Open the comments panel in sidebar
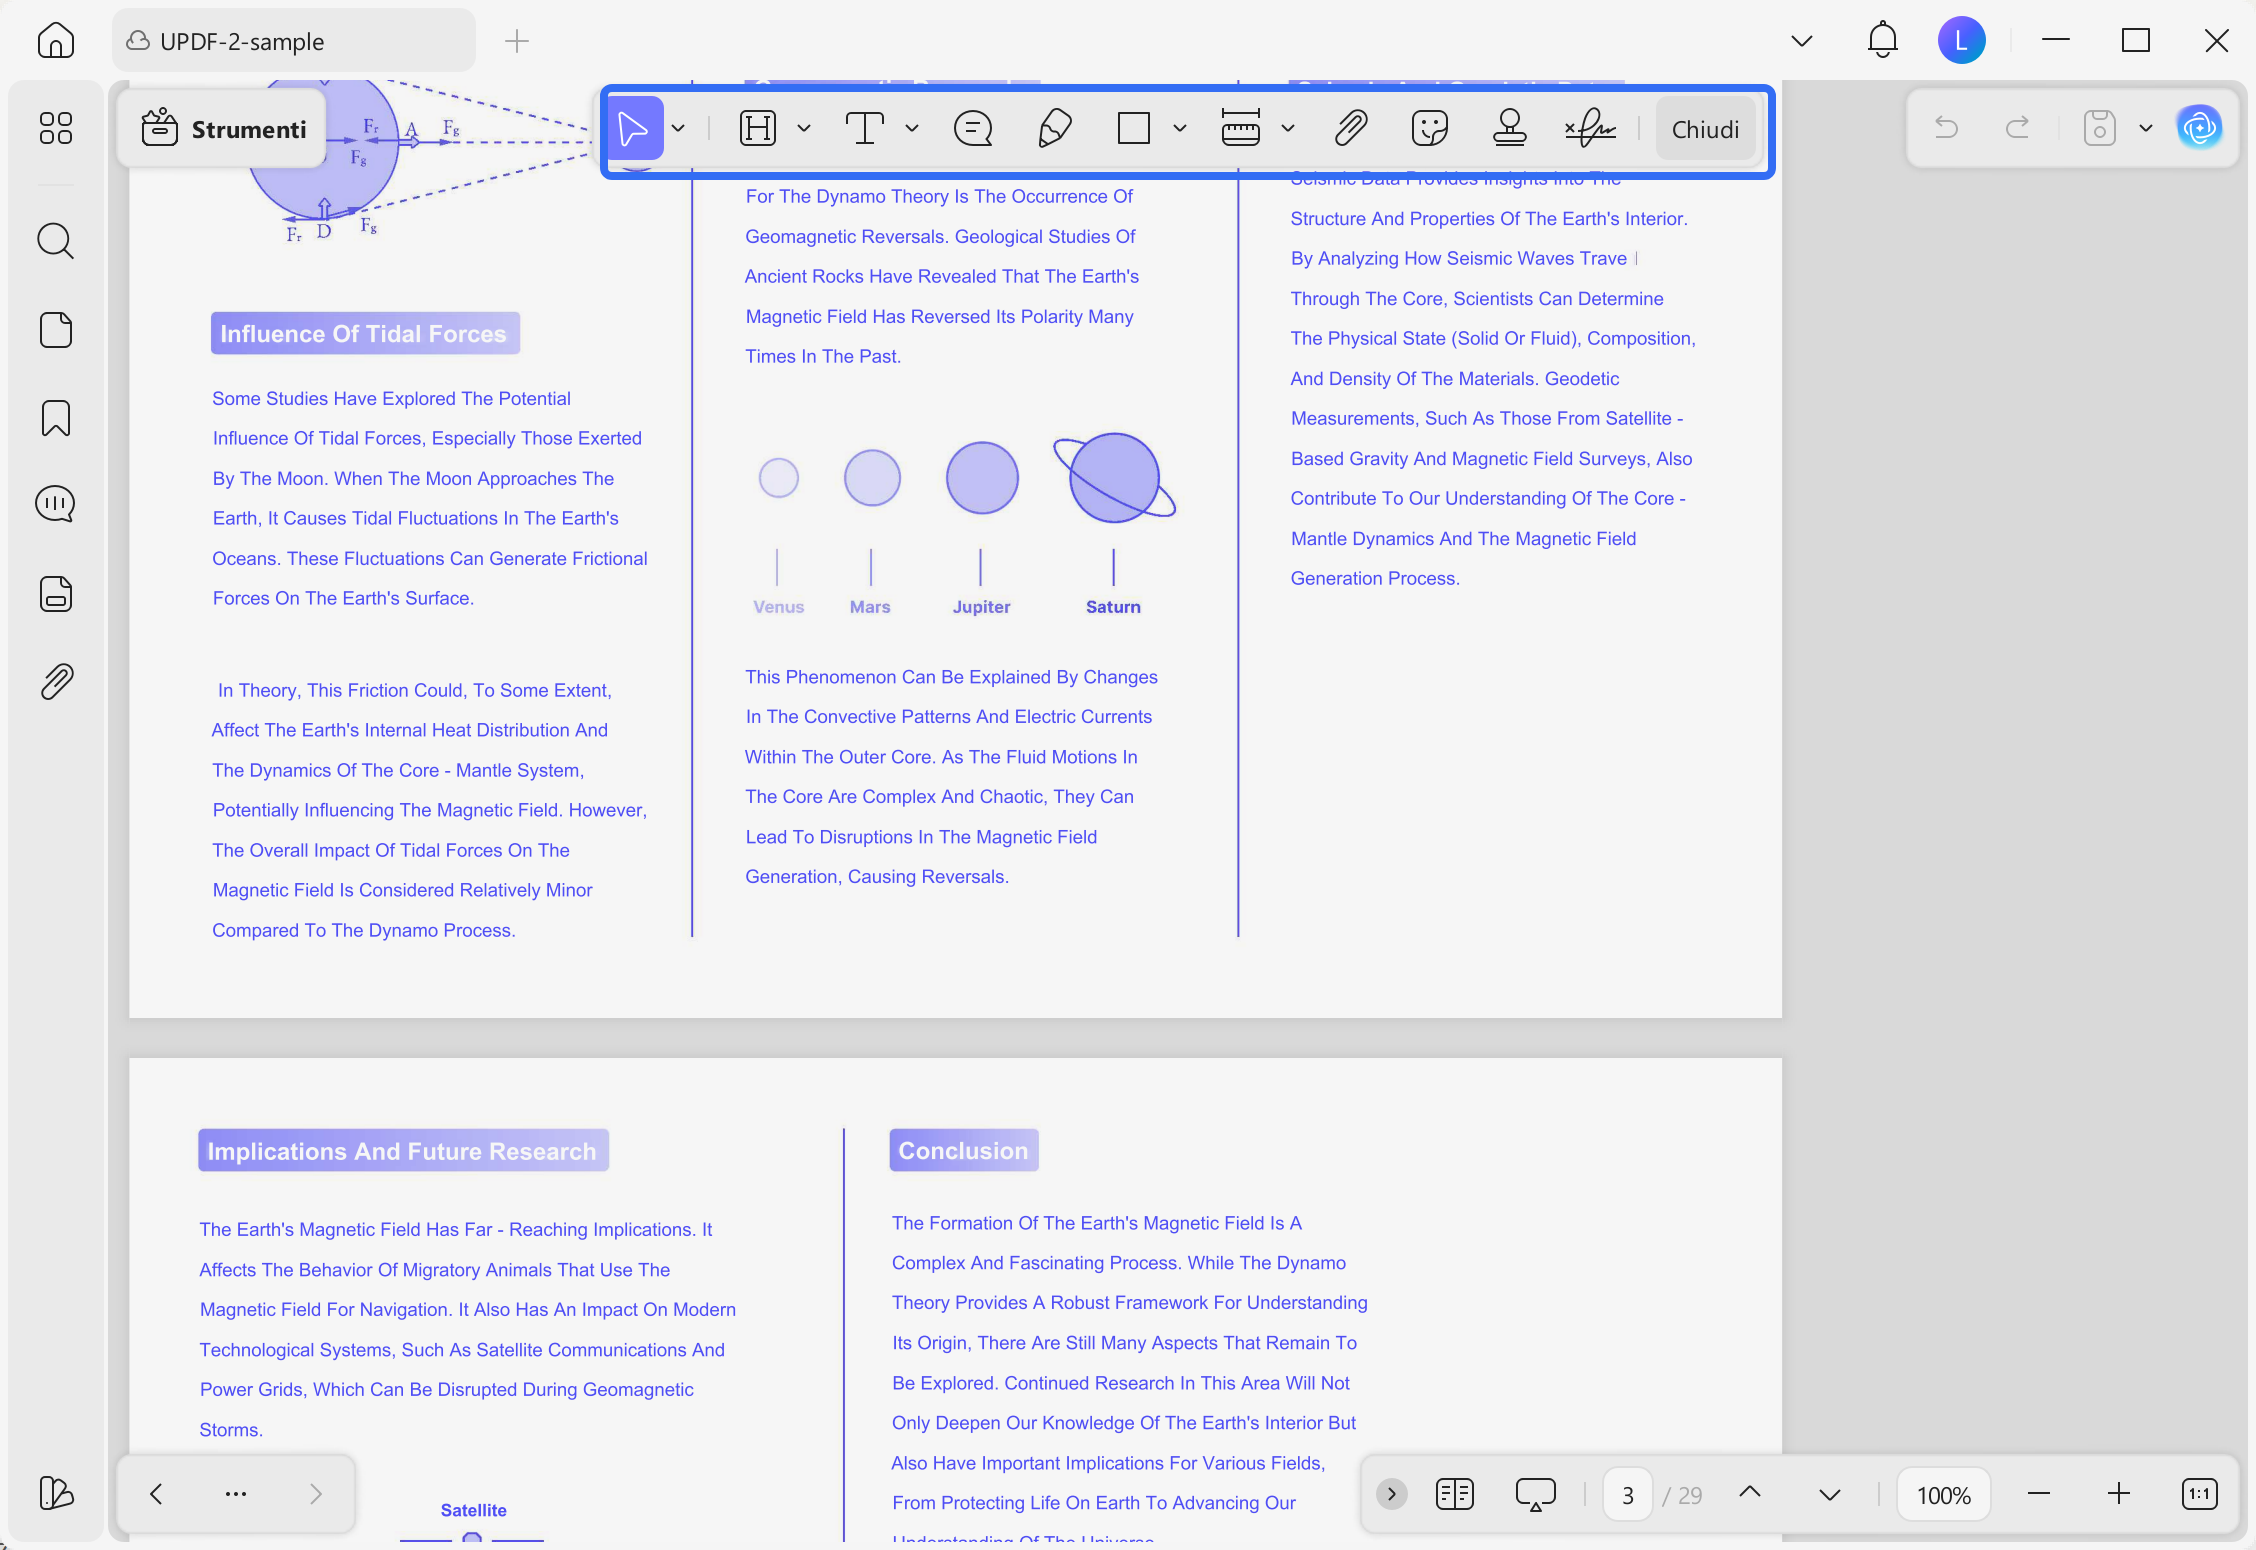Screen dimensions: 2256x1550 click(x=56, y=504)
